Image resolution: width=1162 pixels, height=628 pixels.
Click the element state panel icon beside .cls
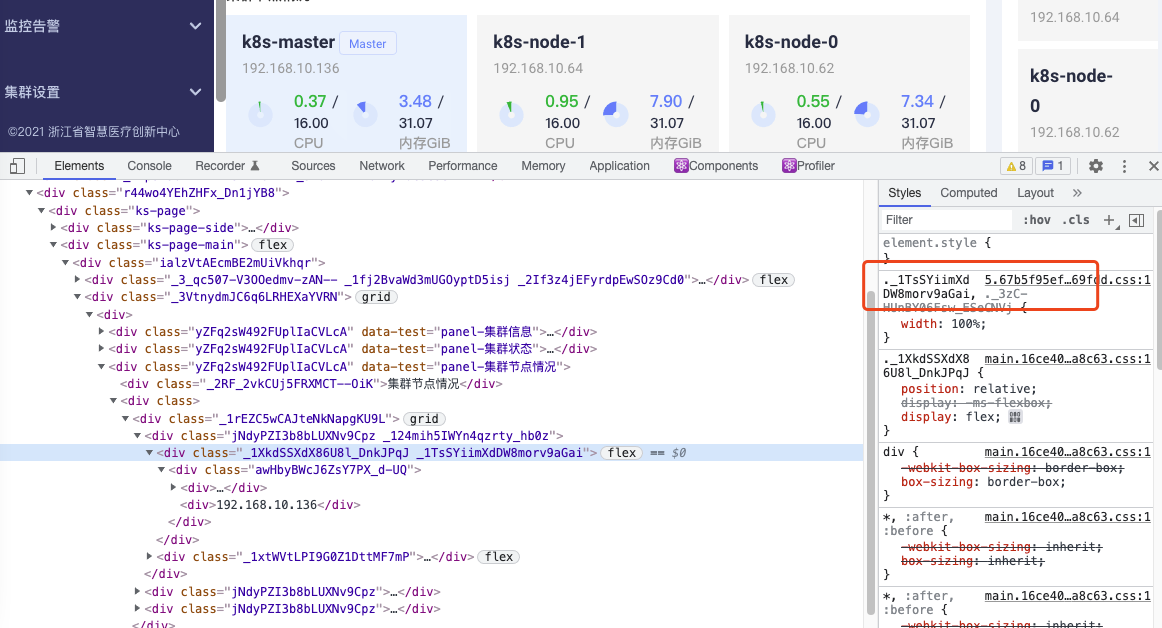(1136, 219)
